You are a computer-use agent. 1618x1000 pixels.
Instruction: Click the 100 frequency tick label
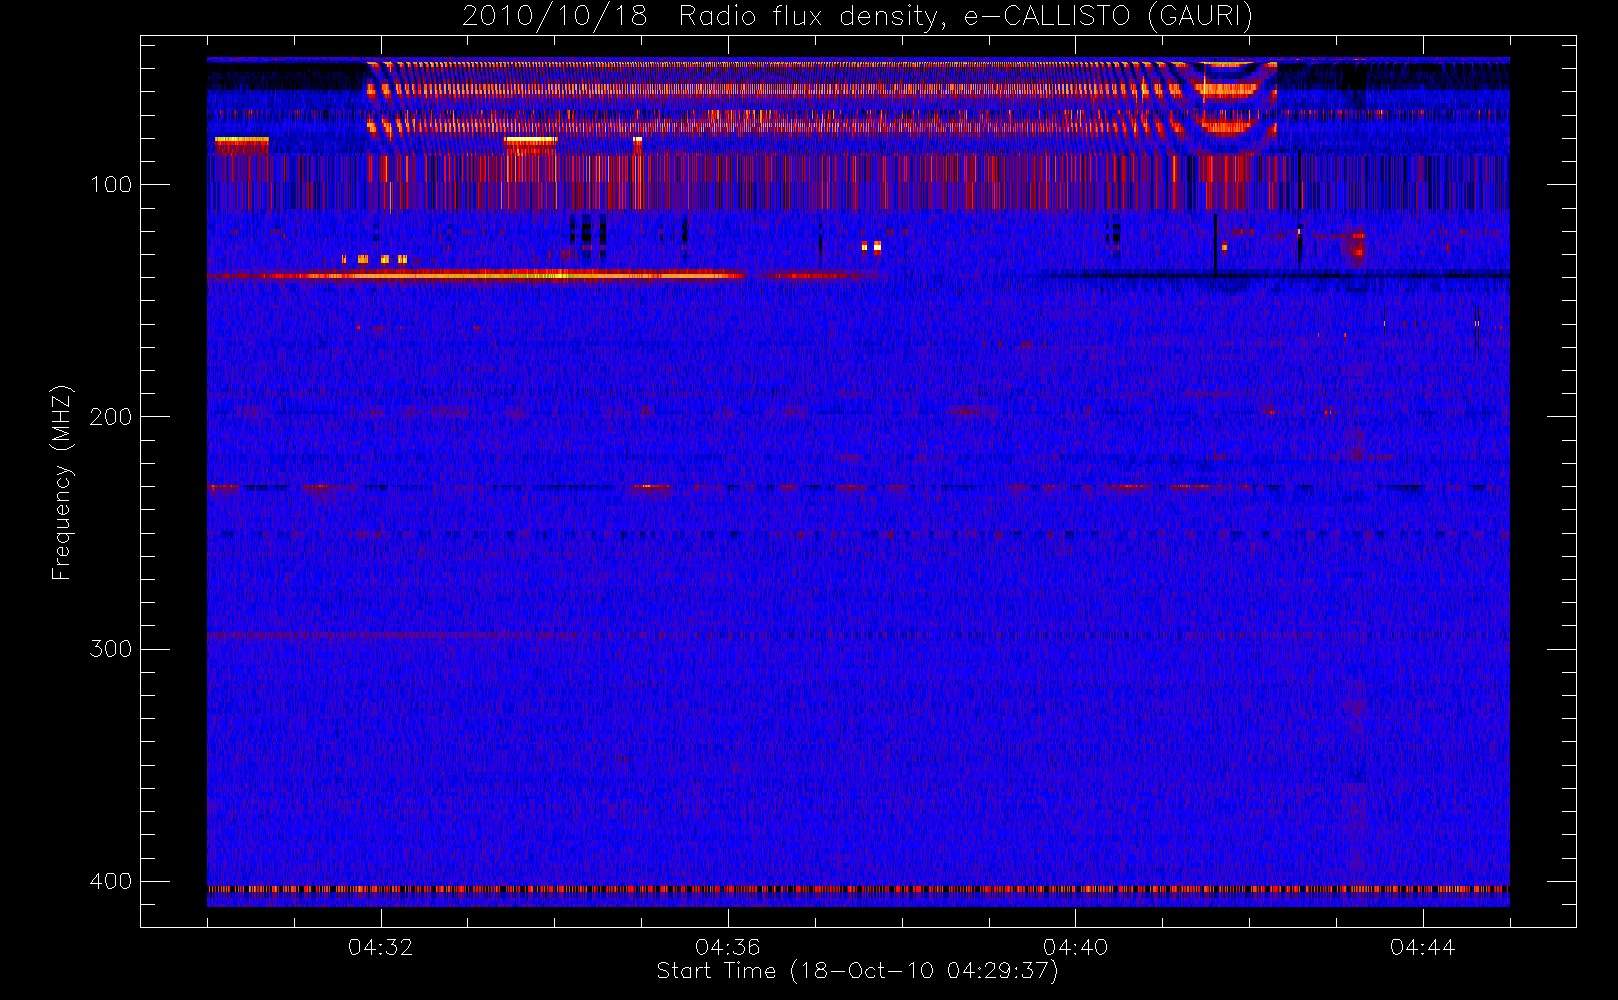[110, 185]
